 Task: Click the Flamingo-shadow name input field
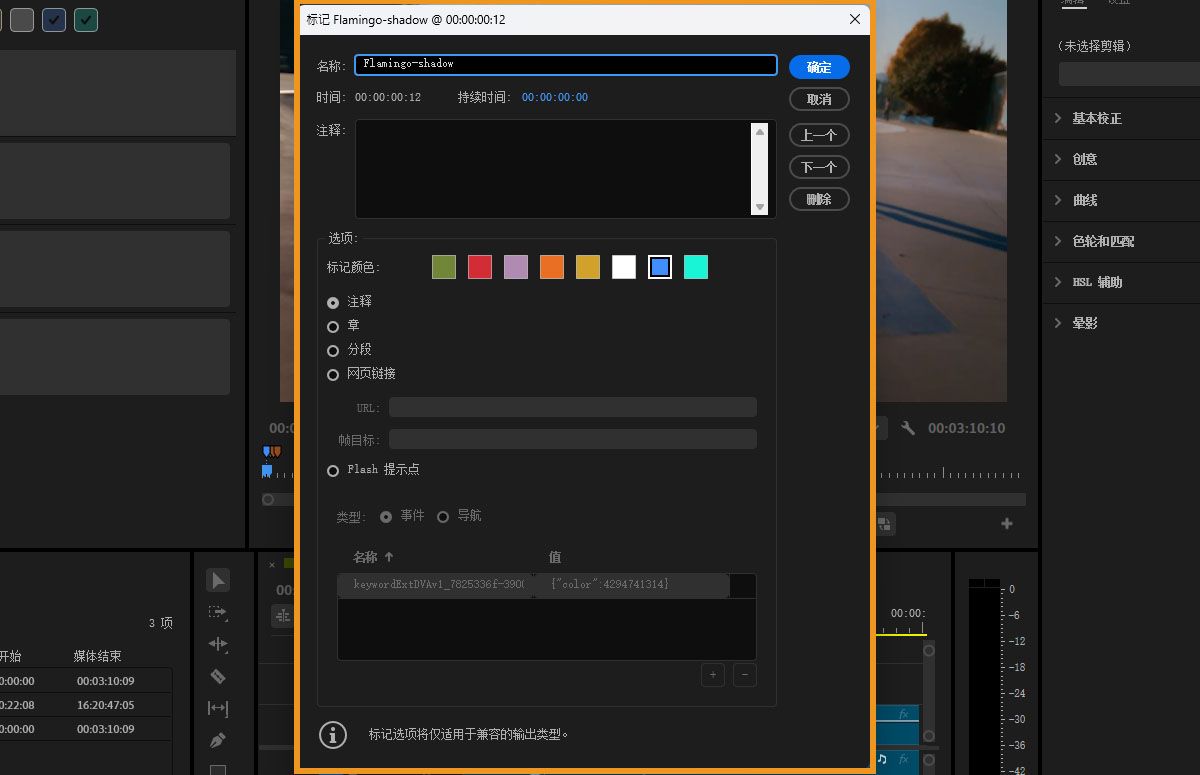pos(565,64)
